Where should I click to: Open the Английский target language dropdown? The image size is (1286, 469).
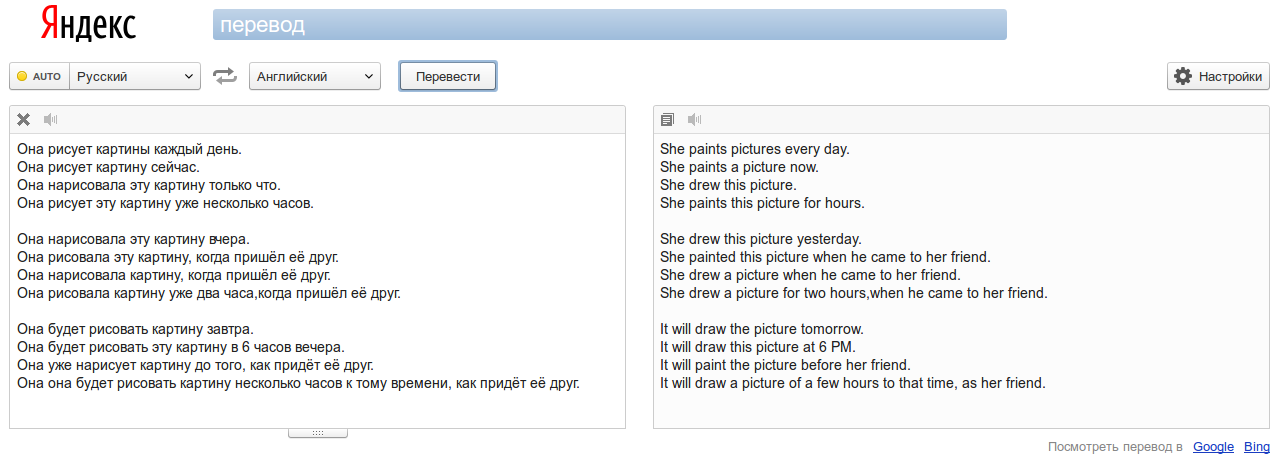315,76
